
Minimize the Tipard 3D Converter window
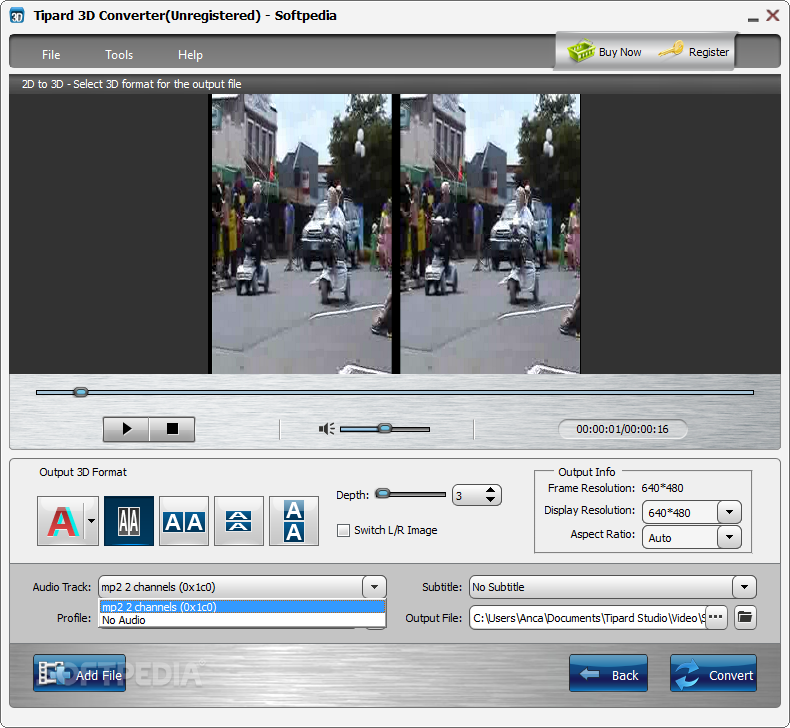[x=753, y=18]
